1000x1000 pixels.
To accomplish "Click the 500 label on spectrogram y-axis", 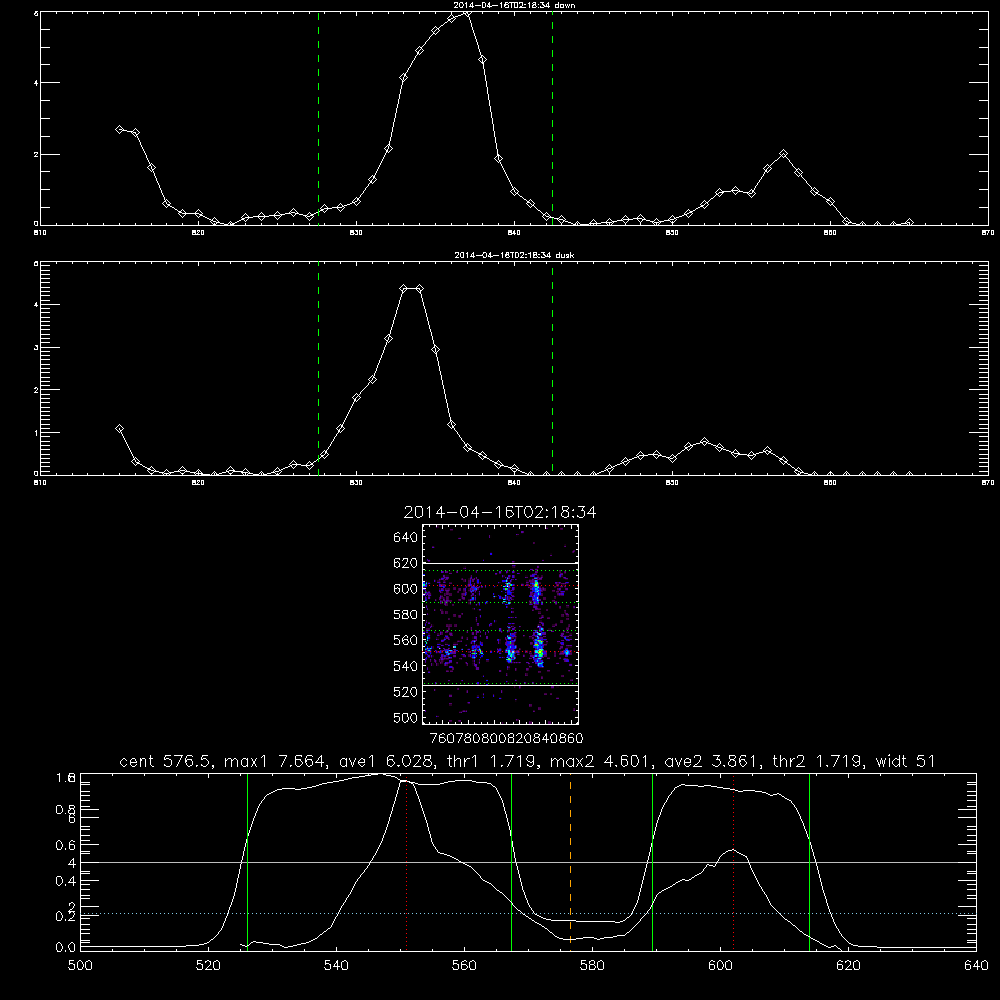I will [x=406, y=717].
